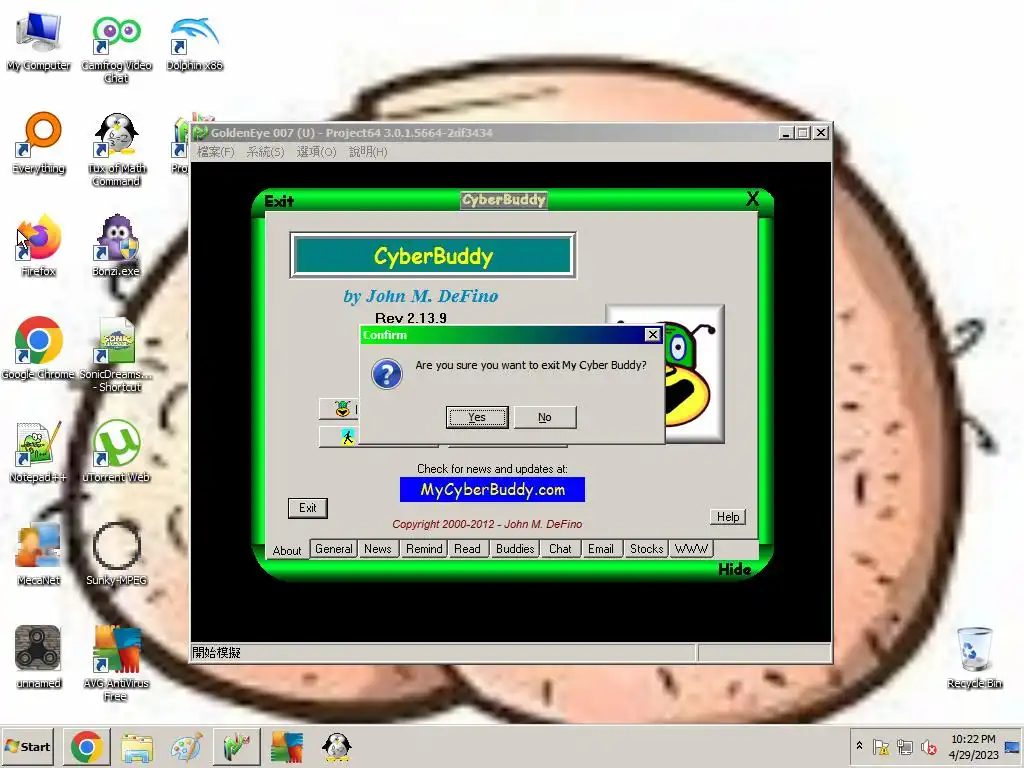Open the Camfrog Video Chat shortcut
Image resolution: width=1024 pixels, height=768 pixels.
[x=116, y=49]
